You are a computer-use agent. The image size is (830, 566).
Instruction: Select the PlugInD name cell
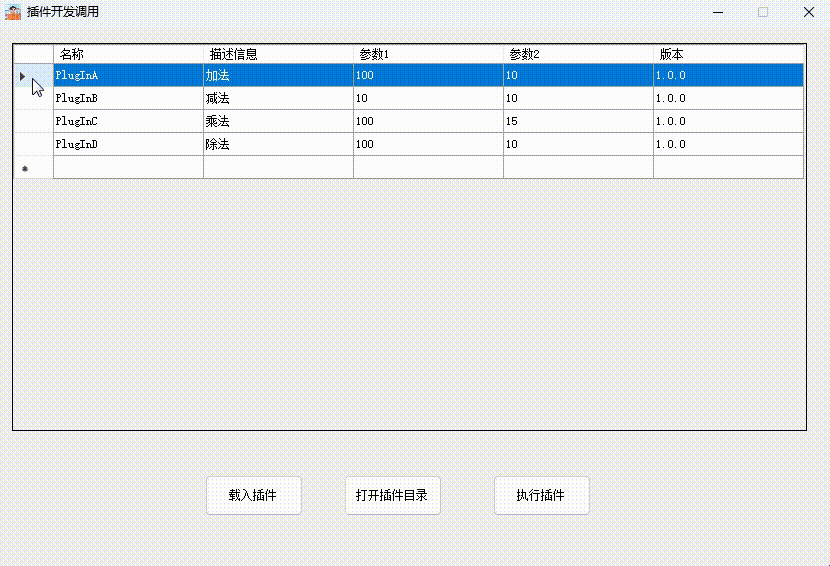128,145
